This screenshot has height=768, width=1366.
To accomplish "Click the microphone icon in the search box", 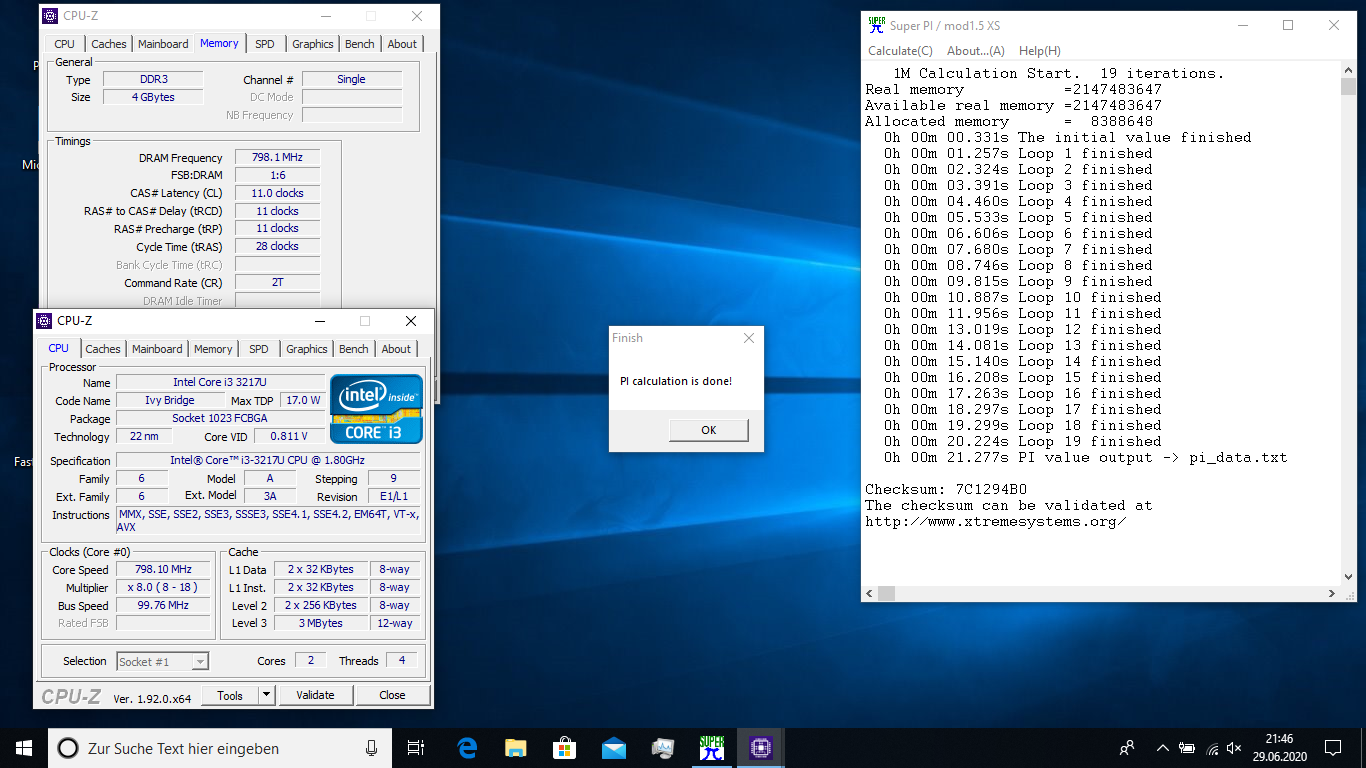I will 371,748.
